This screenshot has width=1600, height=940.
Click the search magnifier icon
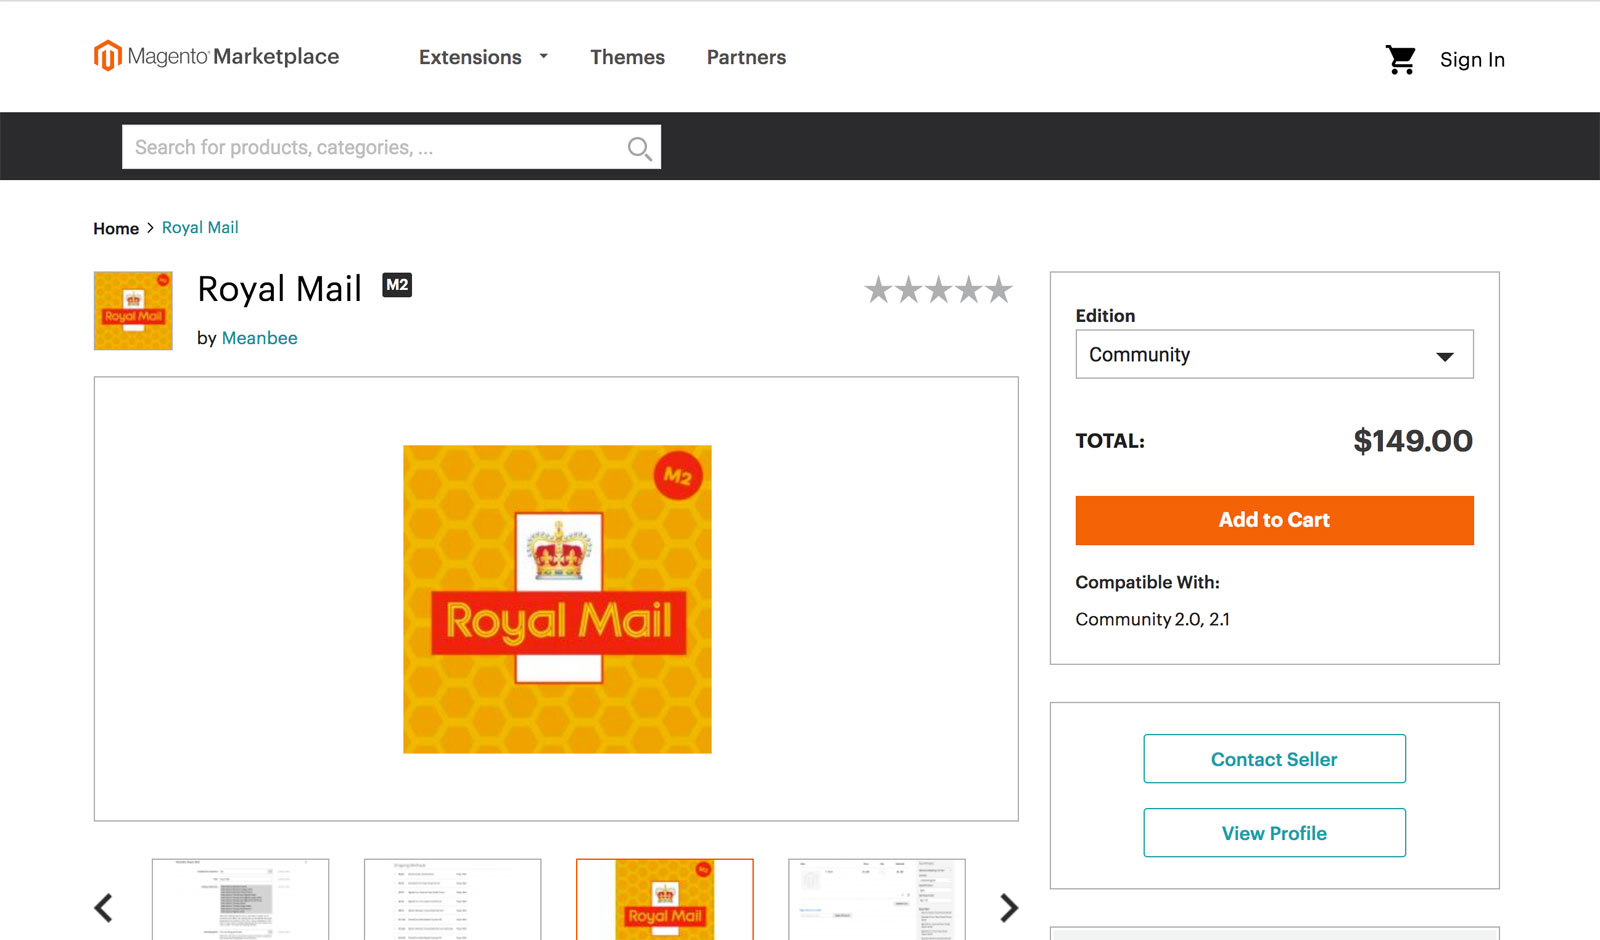point(639,149)
